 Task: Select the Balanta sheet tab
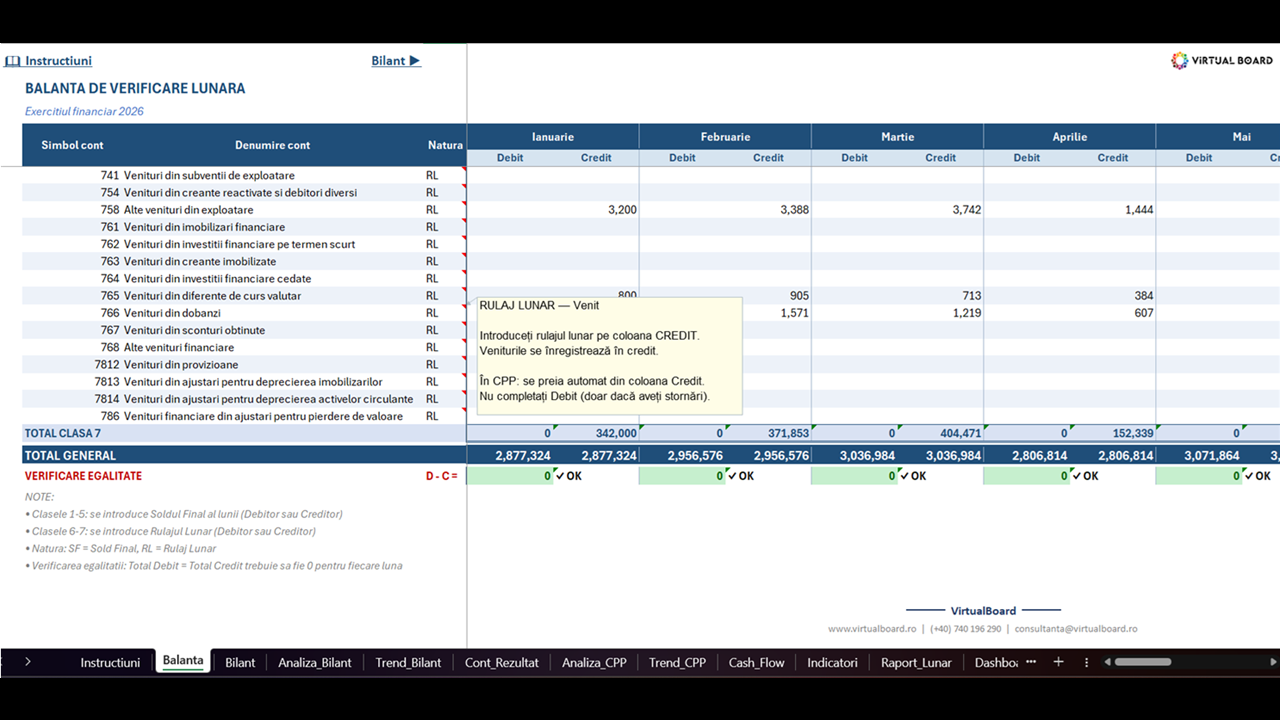click(183, 661)
